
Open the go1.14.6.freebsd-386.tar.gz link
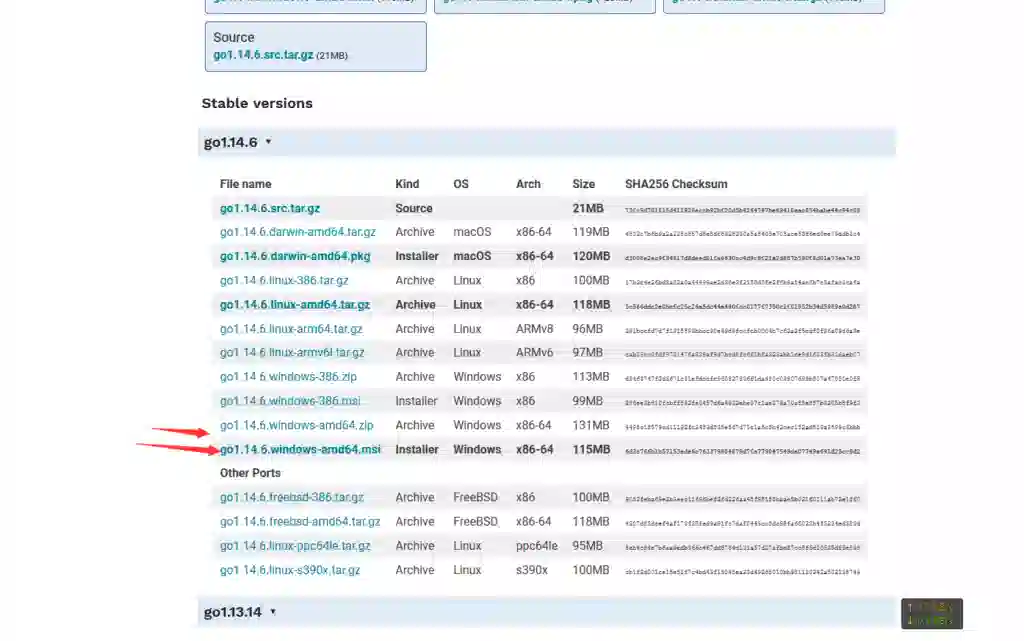point(292,497)
